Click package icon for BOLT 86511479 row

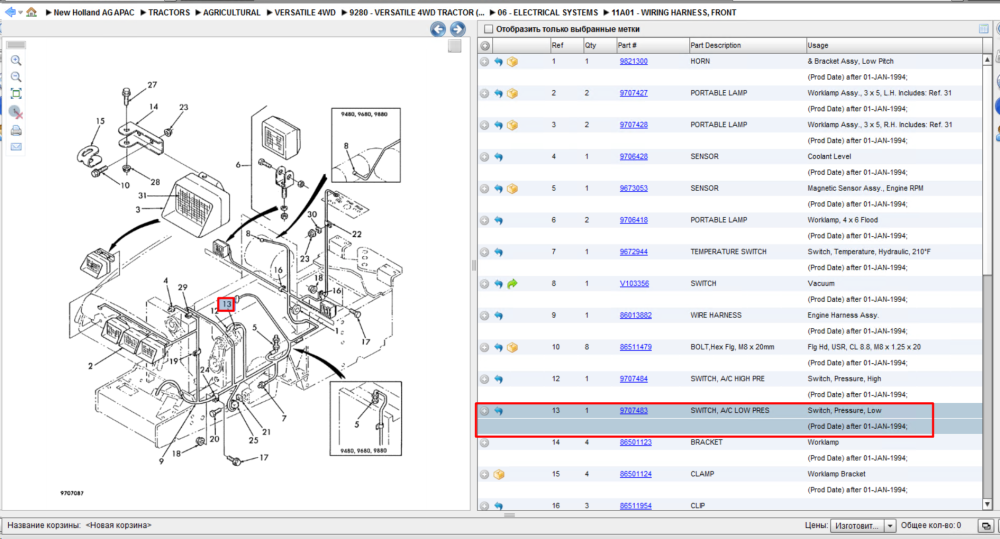512,348
